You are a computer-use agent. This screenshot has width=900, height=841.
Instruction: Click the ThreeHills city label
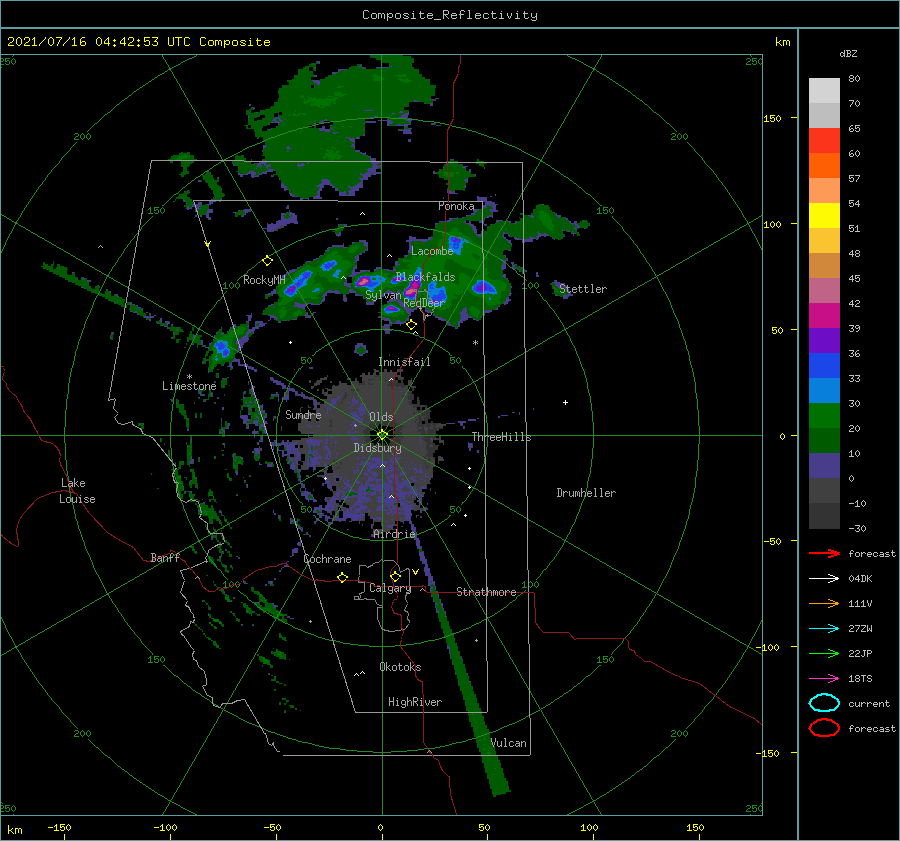tap(501, 437)
